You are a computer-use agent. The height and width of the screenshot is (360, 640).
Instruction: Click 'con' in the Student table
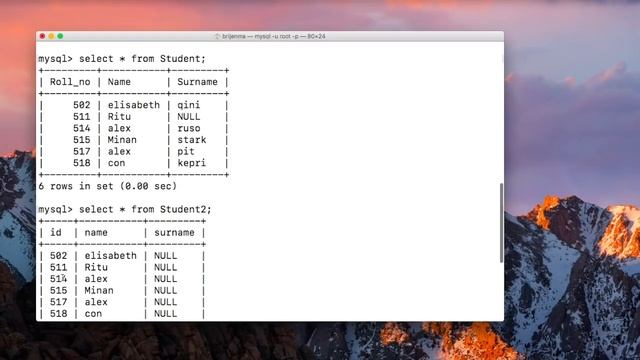click(116, 163)
